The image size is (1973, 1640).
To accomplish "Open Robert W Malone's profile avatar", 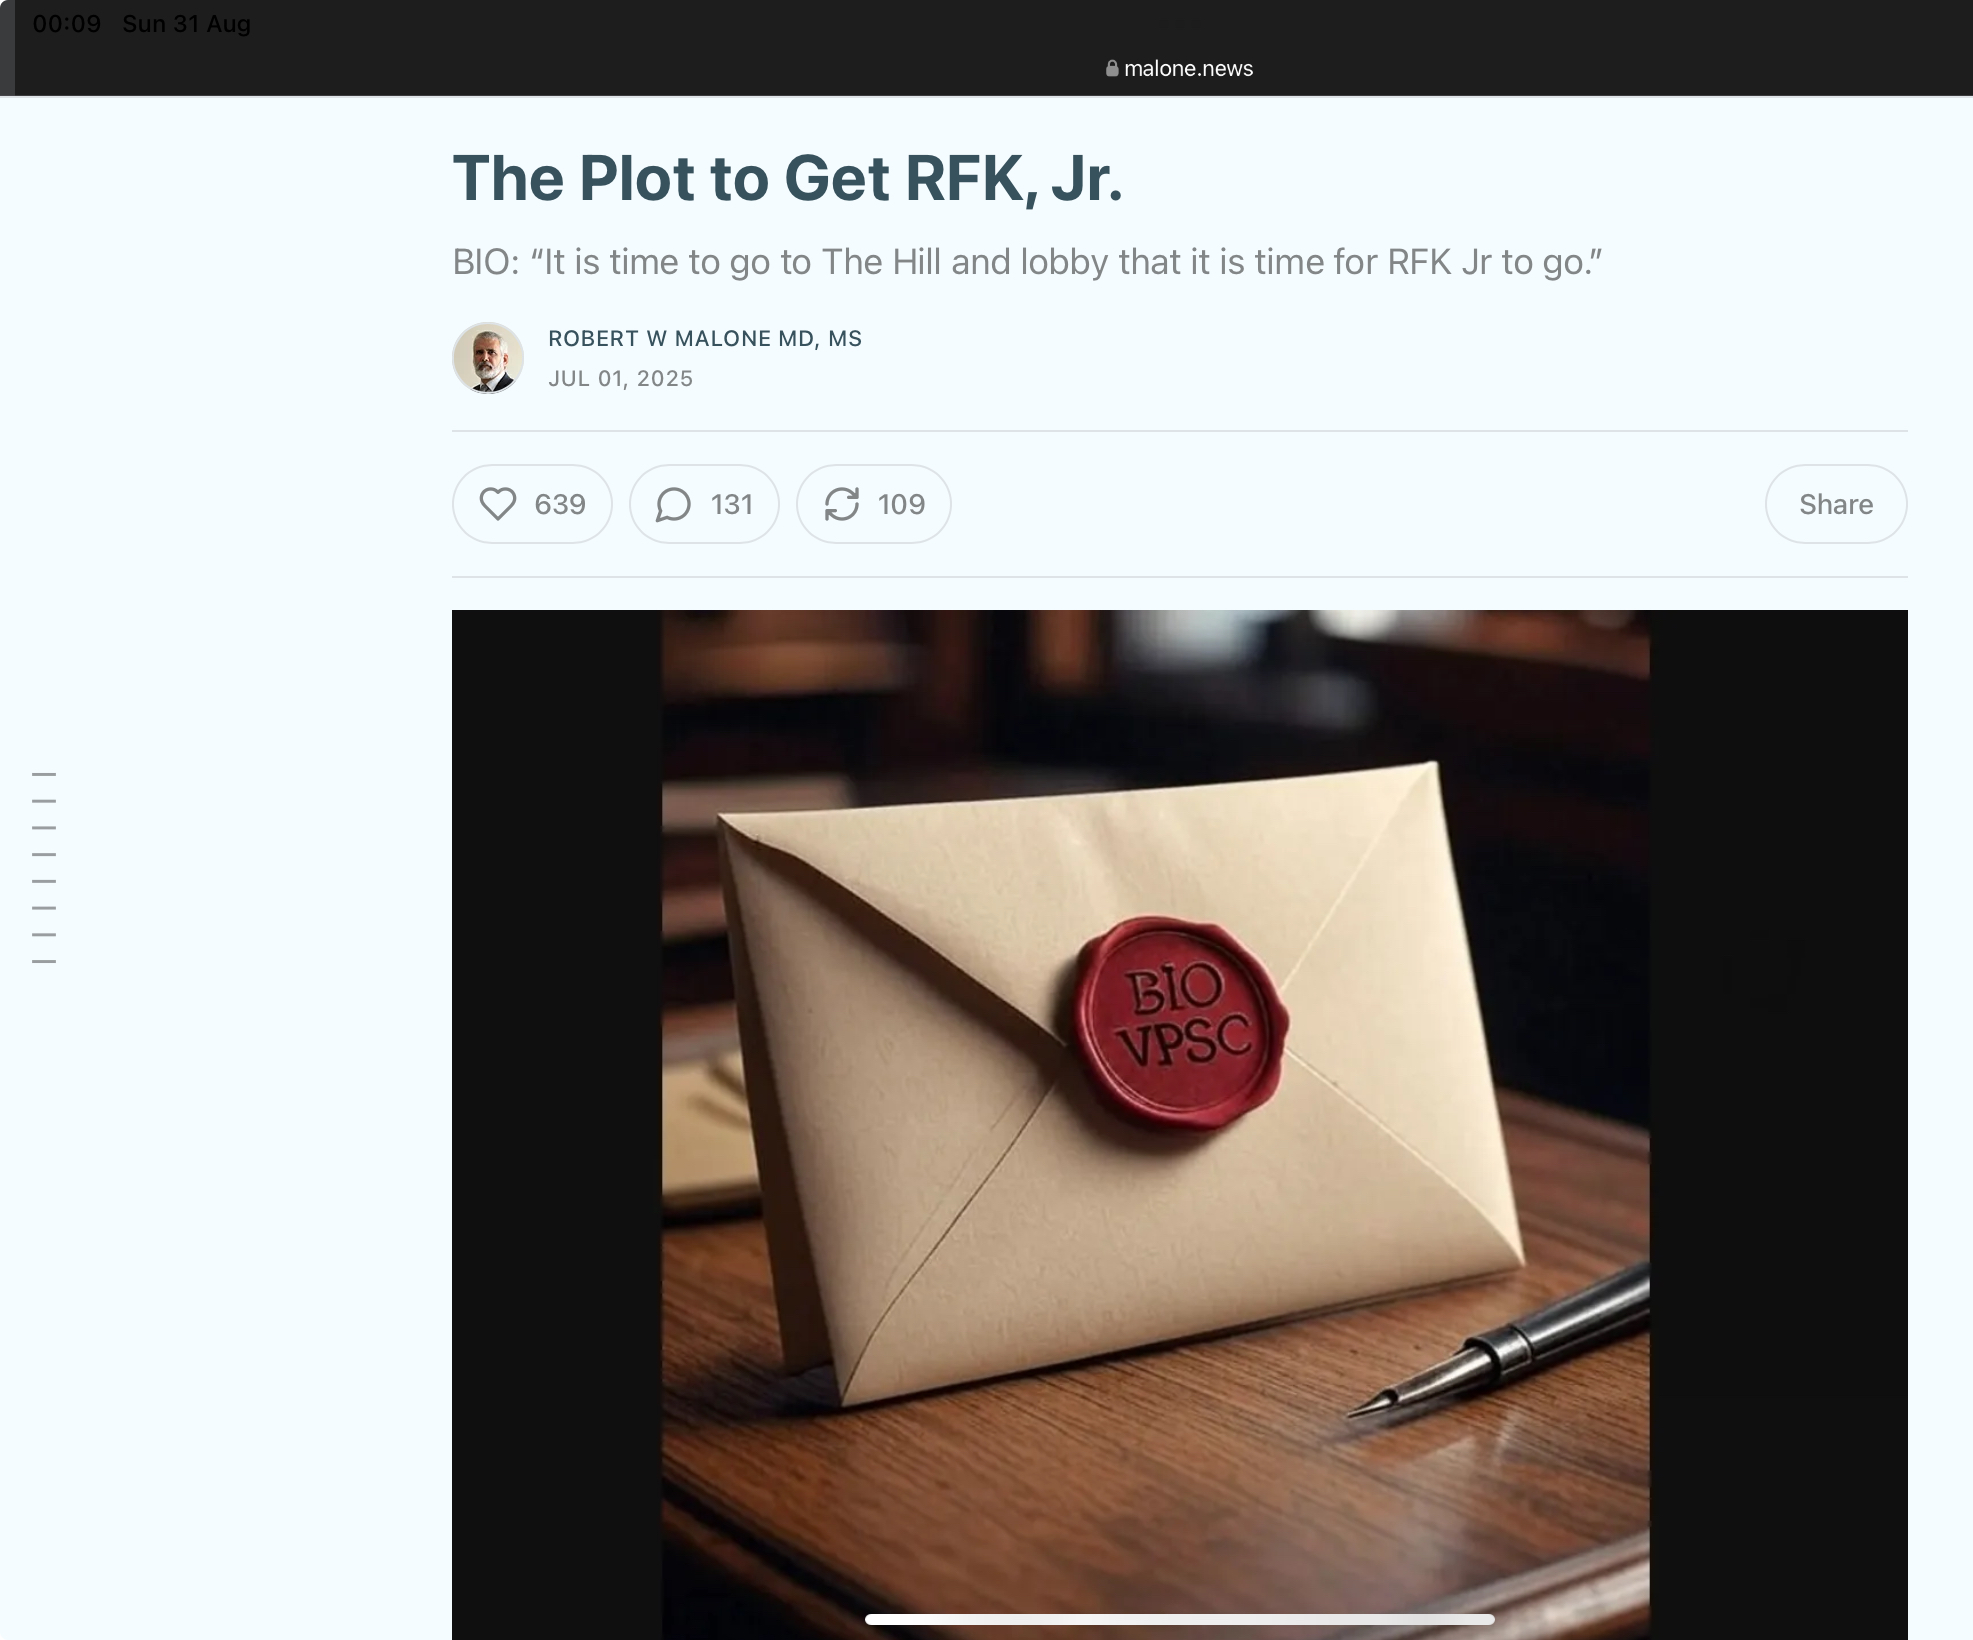I will tap(488, 358).
